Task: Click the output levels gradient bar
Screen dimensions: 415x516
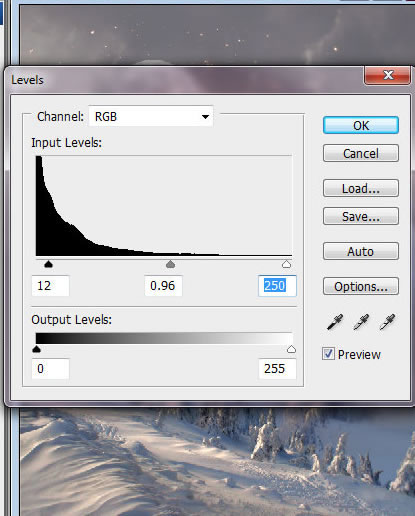Action: [x=164, y=338]
